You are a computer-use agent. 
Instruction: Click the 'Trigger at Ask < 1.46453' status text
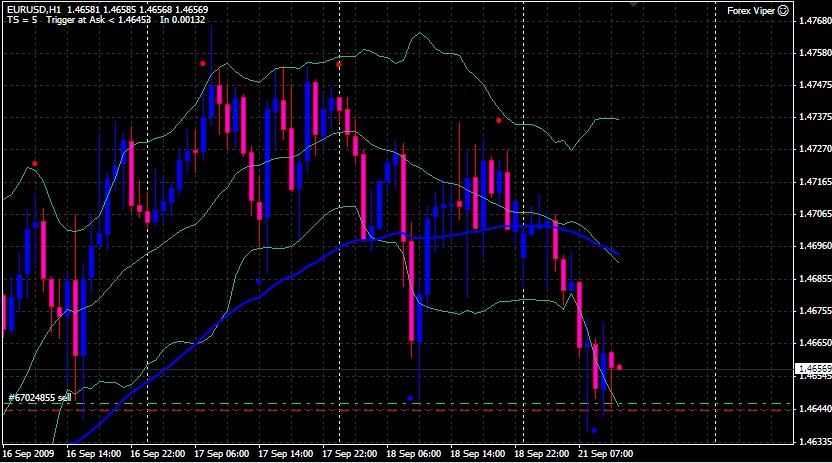point(98,20)
